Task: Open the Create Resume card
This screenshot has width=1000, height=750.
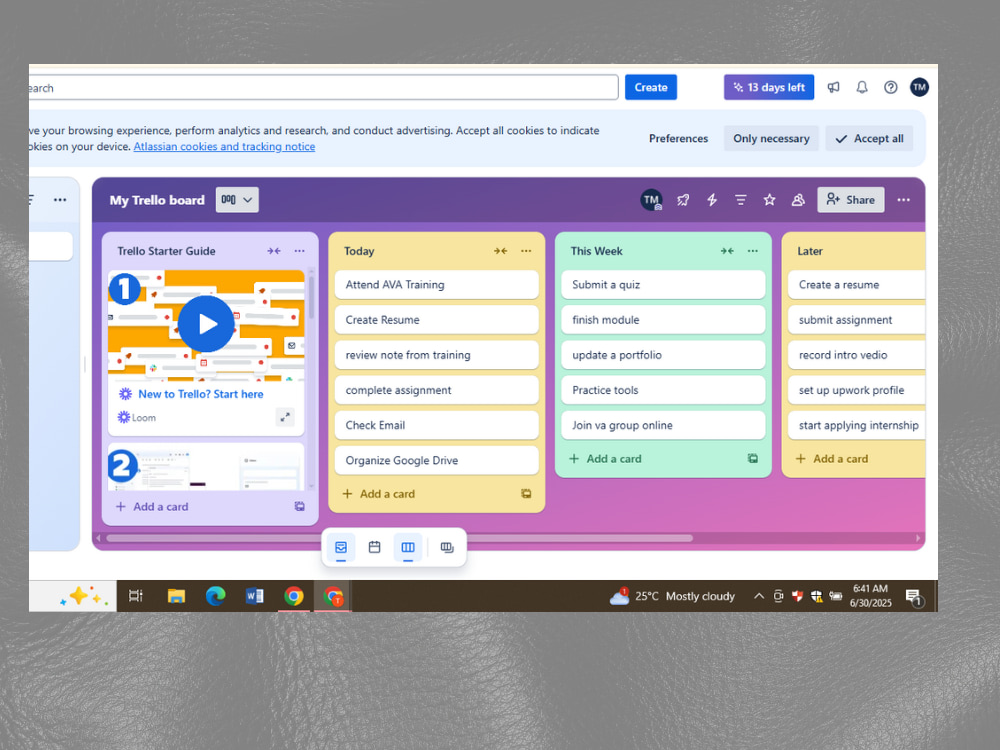Action: [436, 320]
